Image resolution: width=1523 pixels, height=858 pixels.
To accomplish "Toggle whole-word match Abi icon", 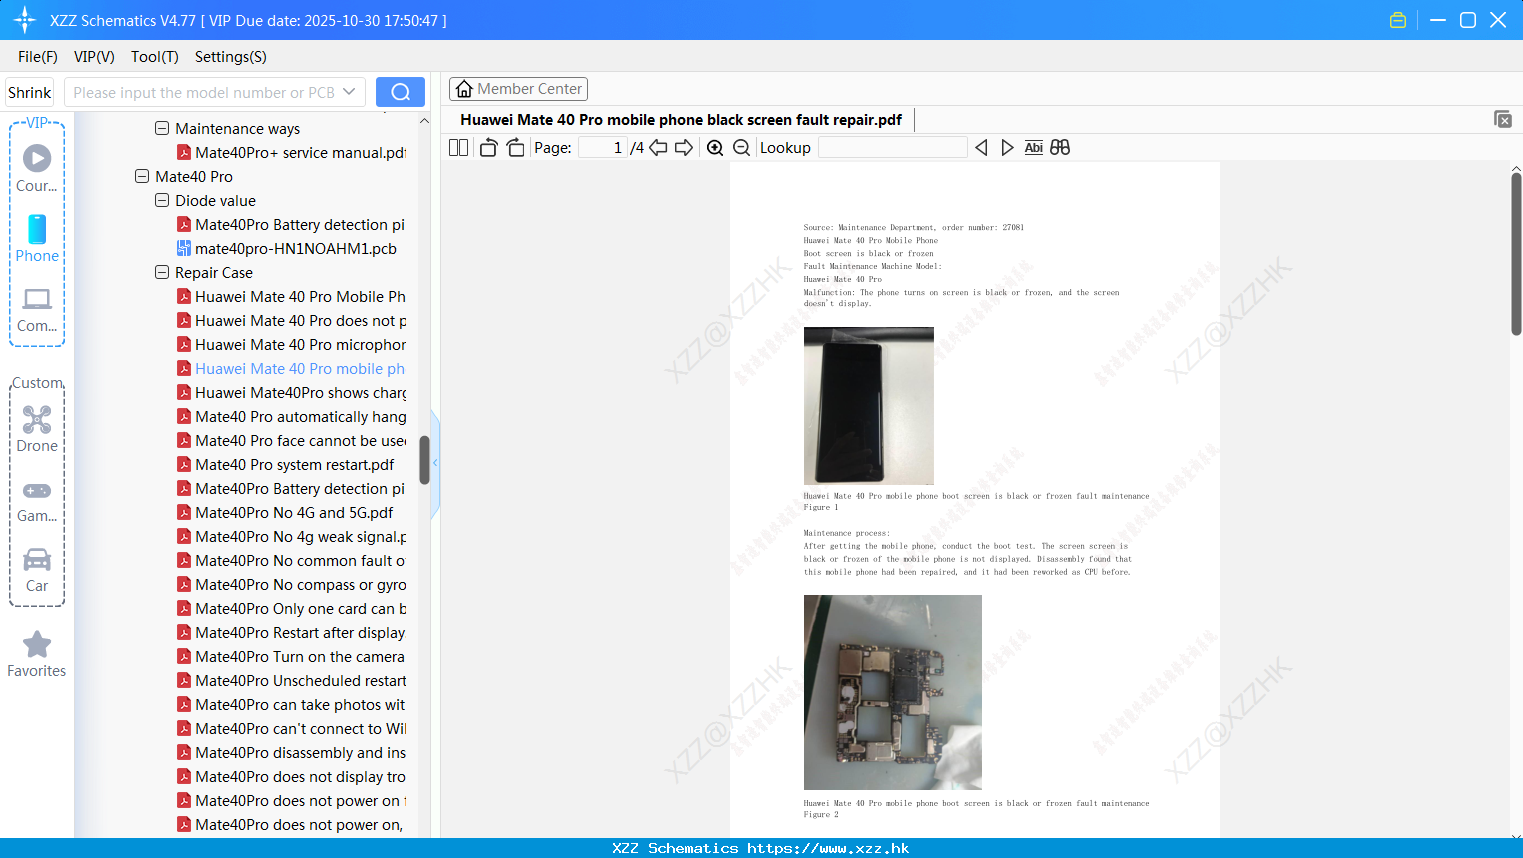I will point(1034,147).
